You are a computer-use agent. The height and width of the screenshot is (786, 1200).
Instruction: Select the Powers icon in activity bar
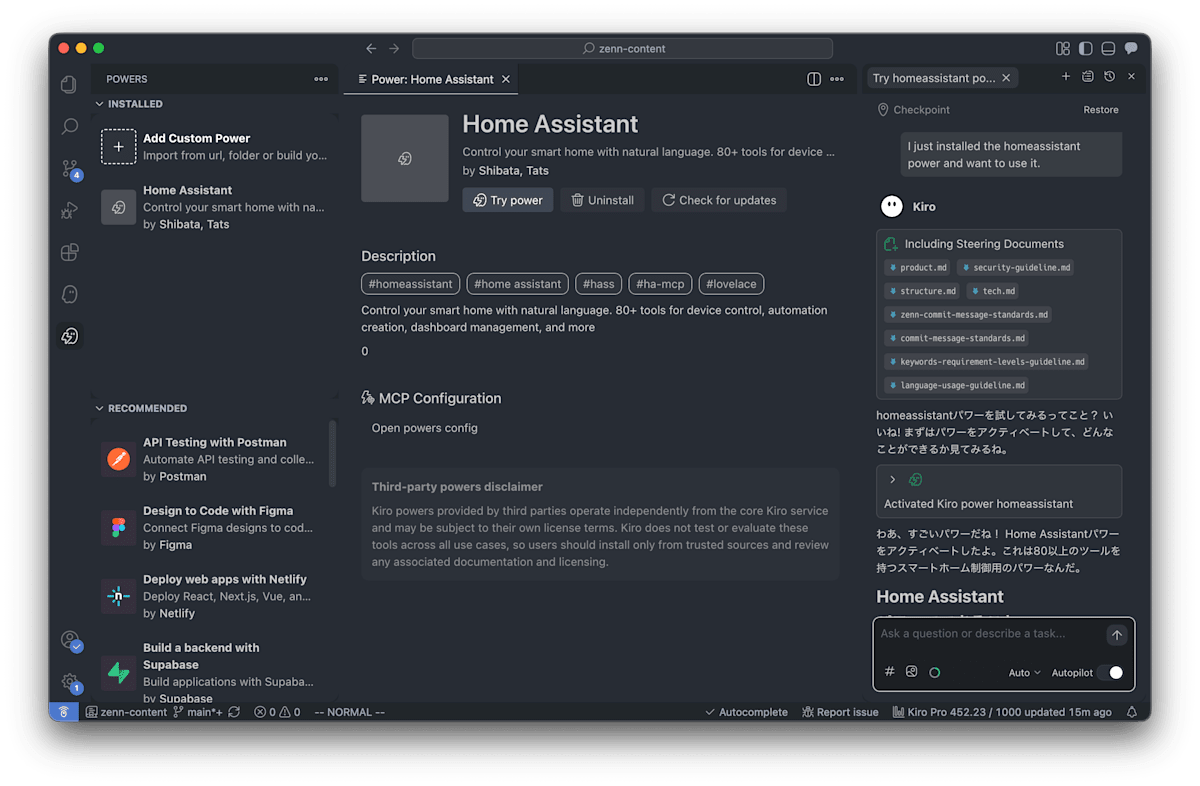tap(69, 336)
